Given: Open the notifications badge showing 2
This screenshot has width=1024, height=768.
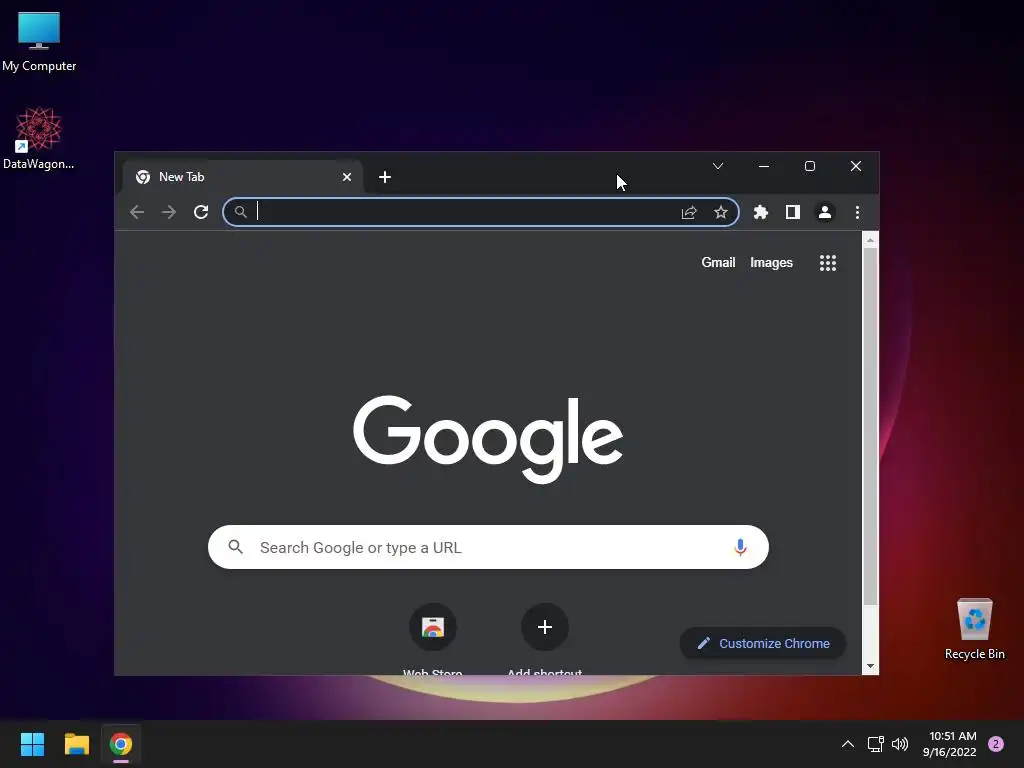Looking at the screenshot, I should tap(996, 744).
